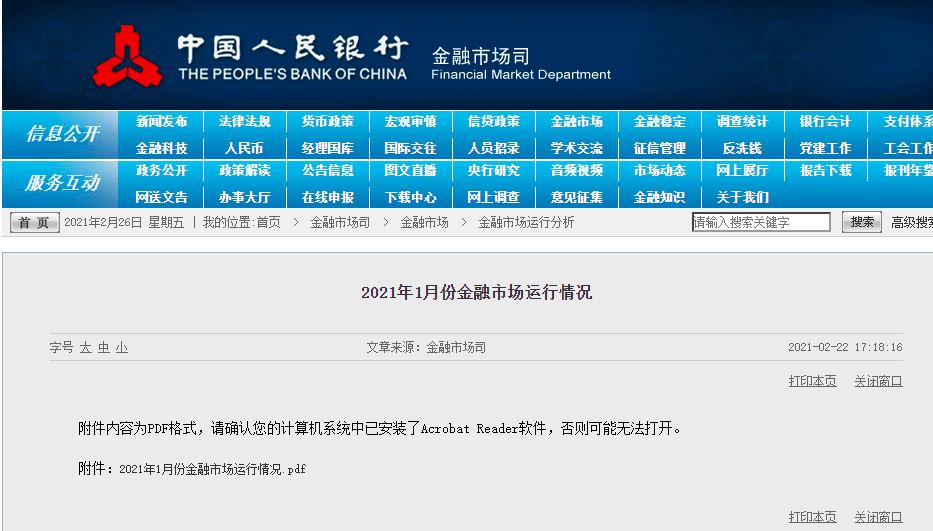Go to 金融知识 section
The width and height of the screenshot is (933, 531).
click(659, 197)
